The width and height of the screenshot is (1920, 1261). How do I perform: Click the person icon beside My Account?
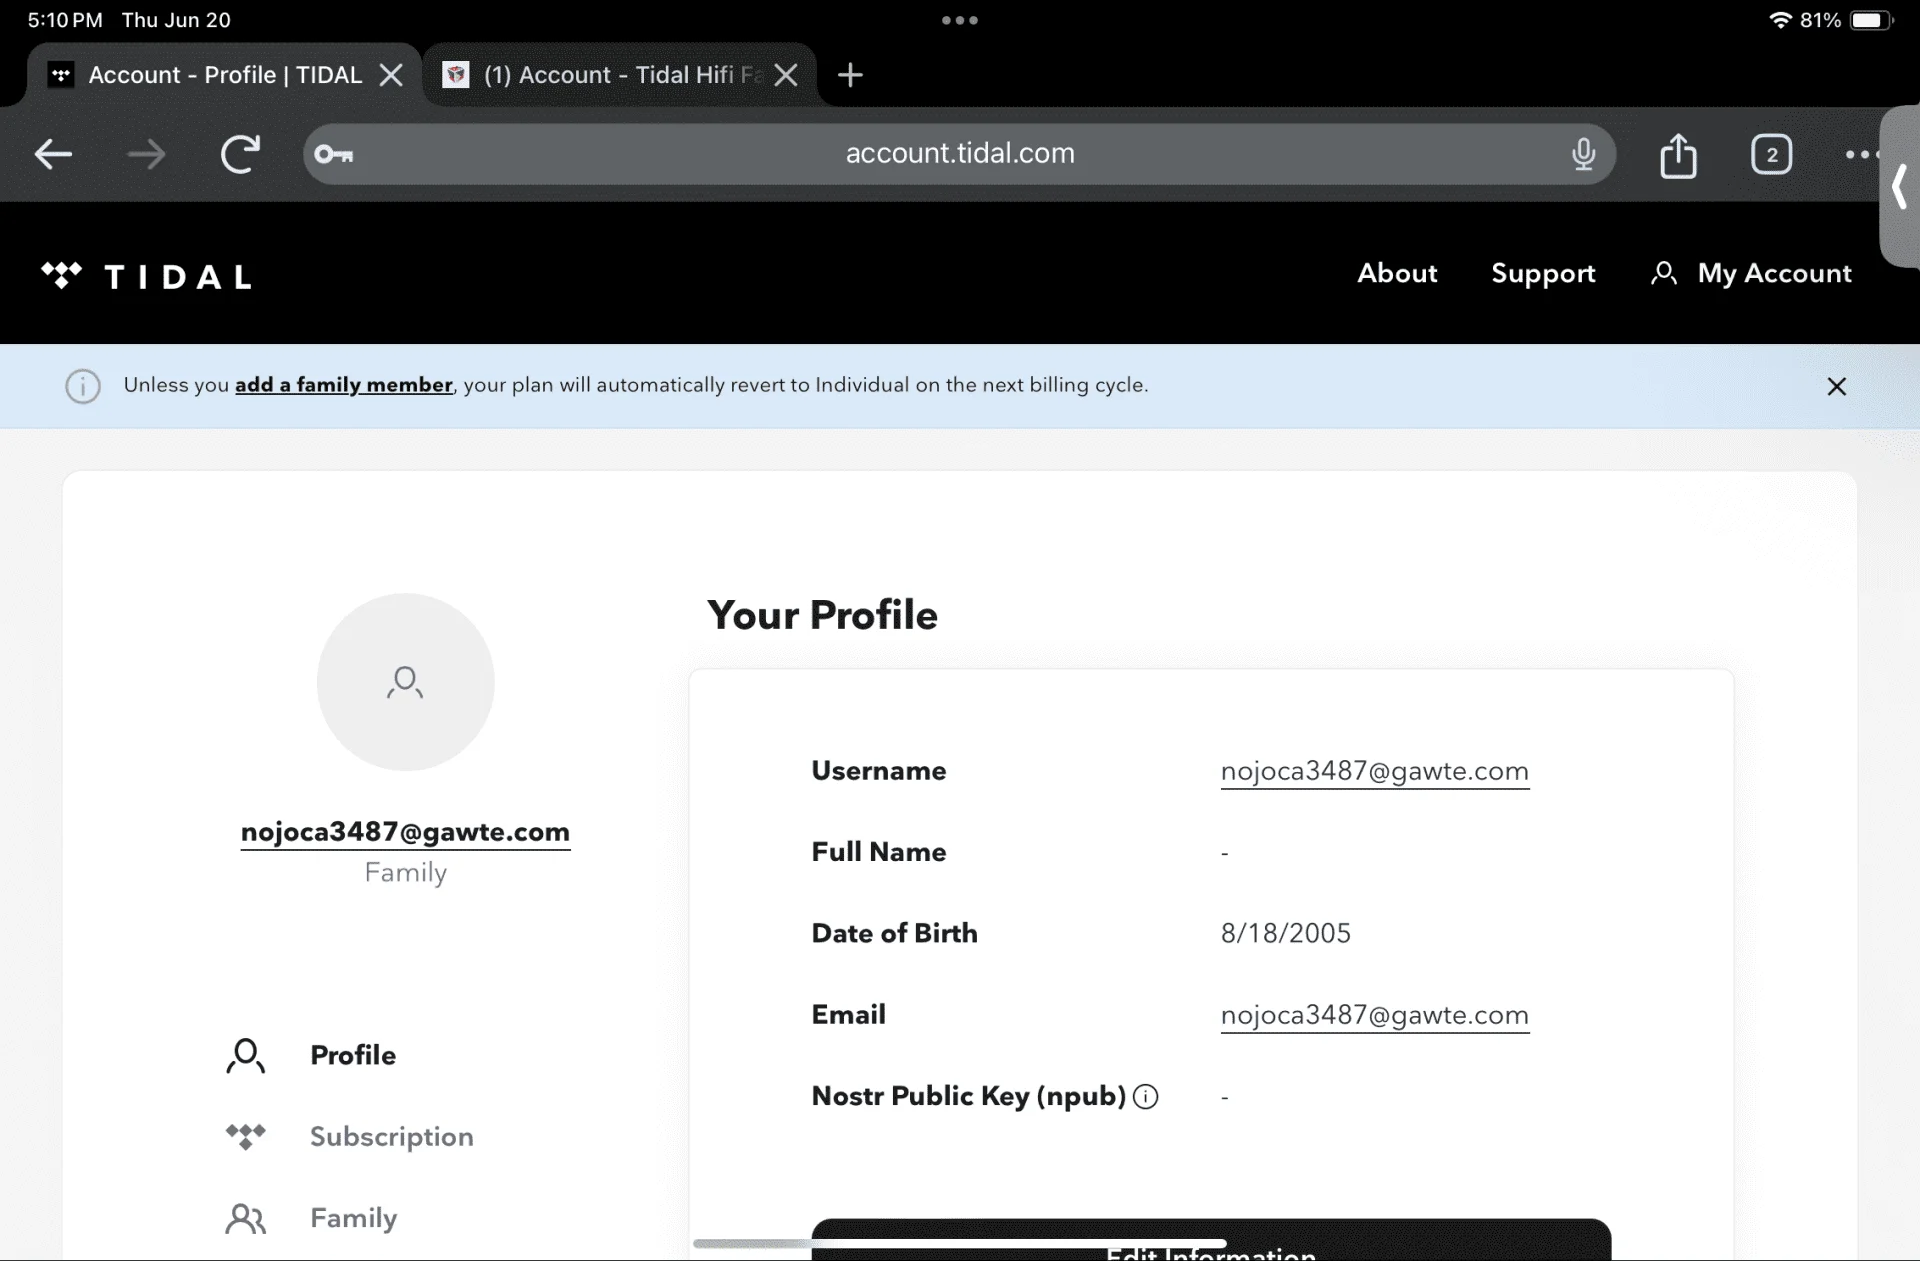point(1664,273)
